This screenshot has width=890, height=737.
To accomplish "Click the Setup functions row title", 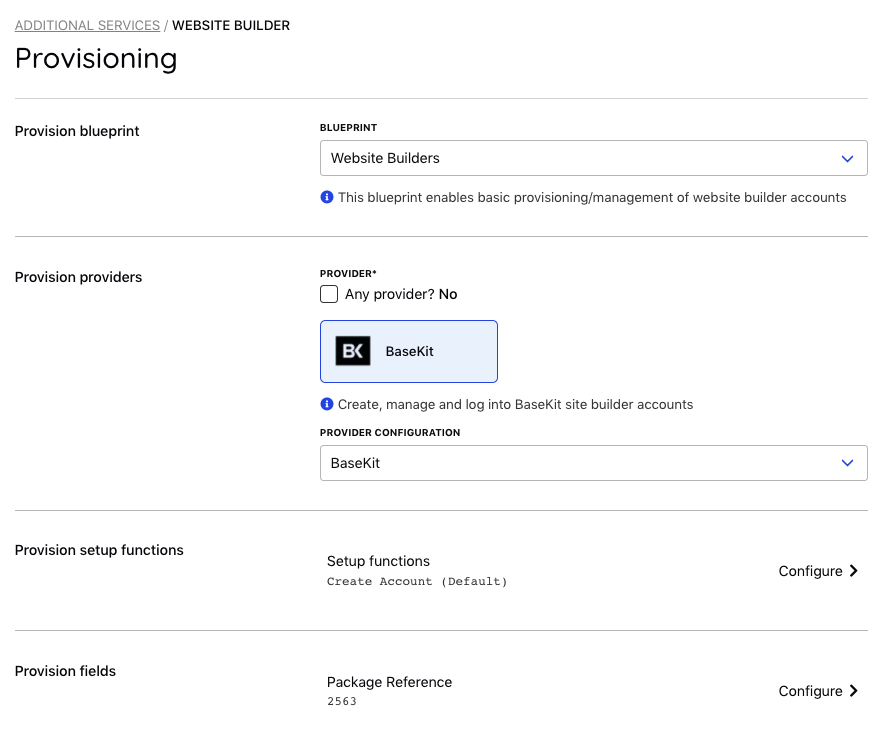I will [378, 561].
